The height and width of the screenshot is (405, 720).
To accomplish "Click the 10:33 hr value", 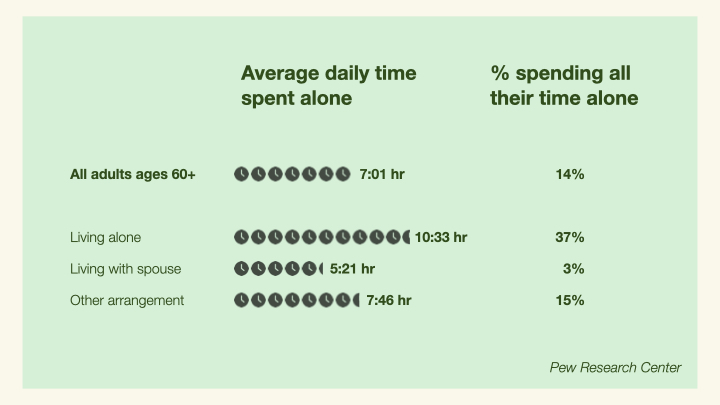I will coord(441,237).
